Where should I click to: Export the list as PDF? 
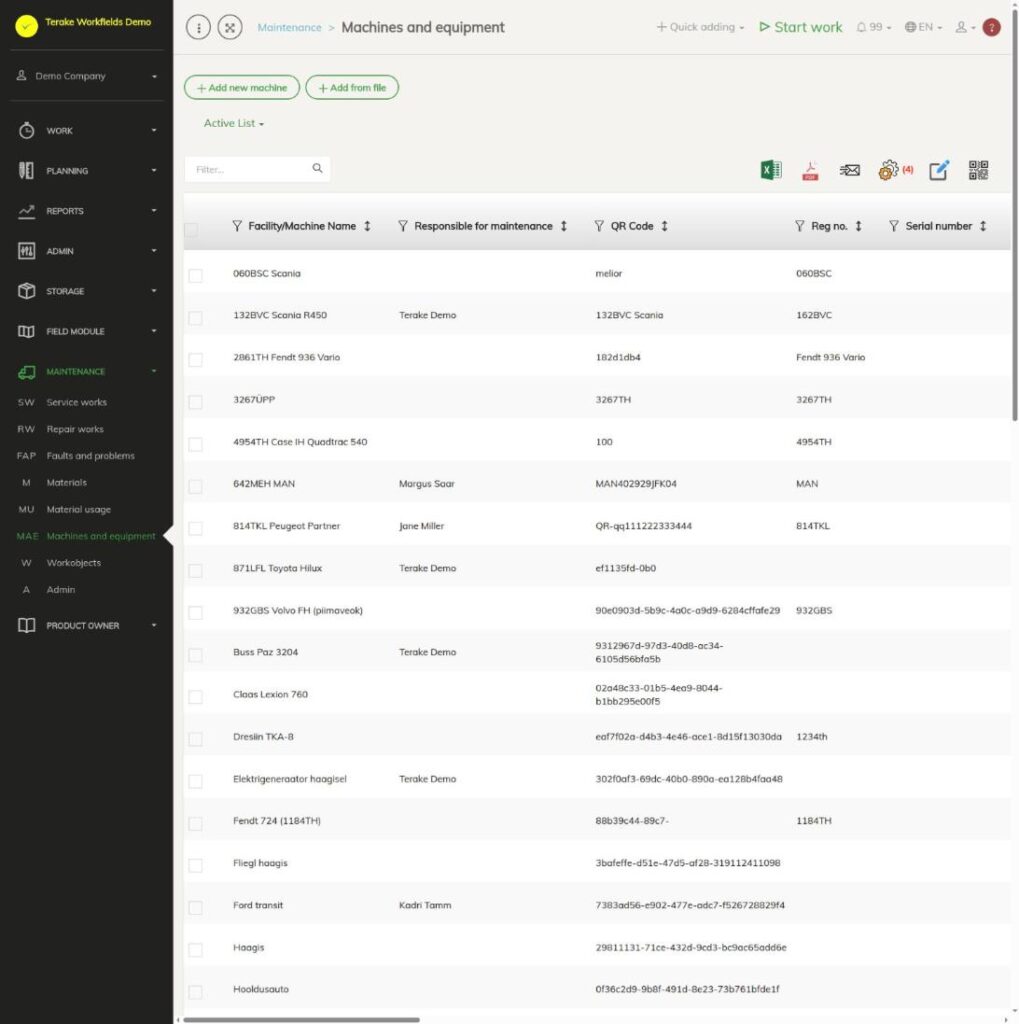(x=810, y=170)
